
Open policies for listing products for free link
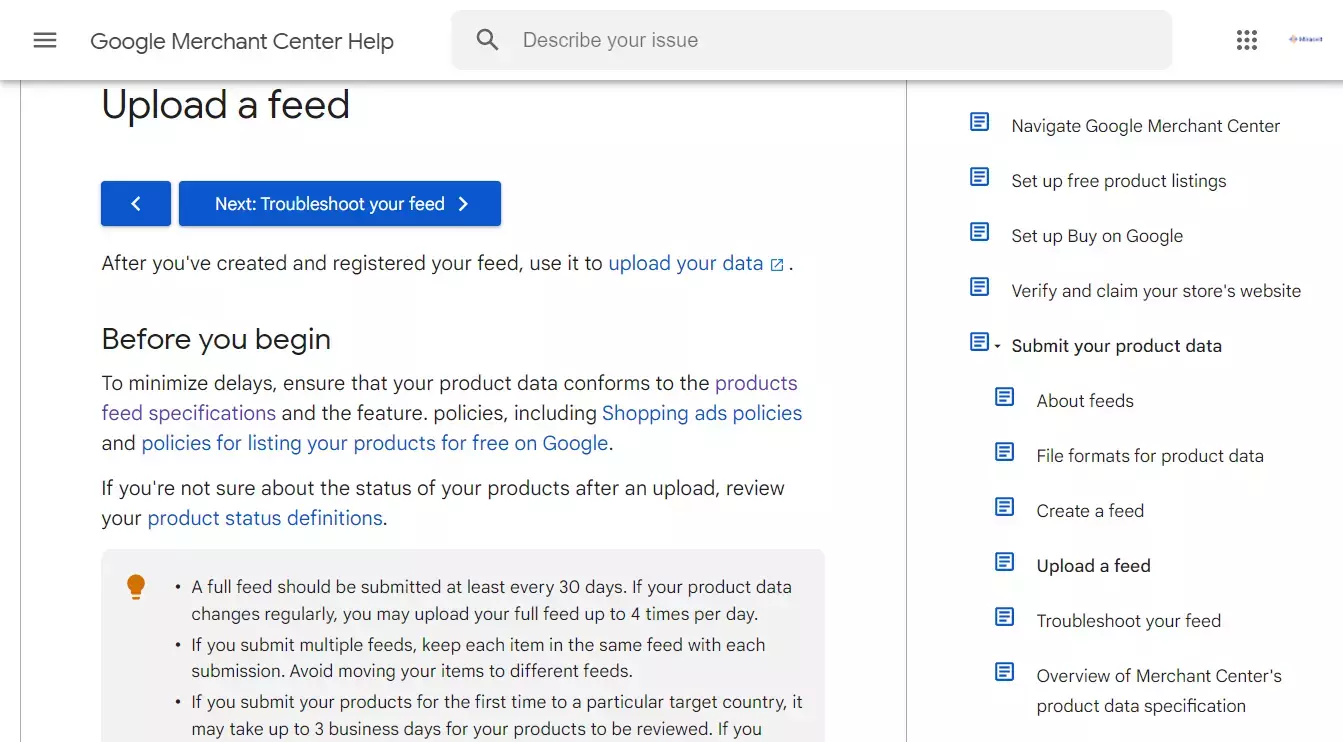click(374, 443)
